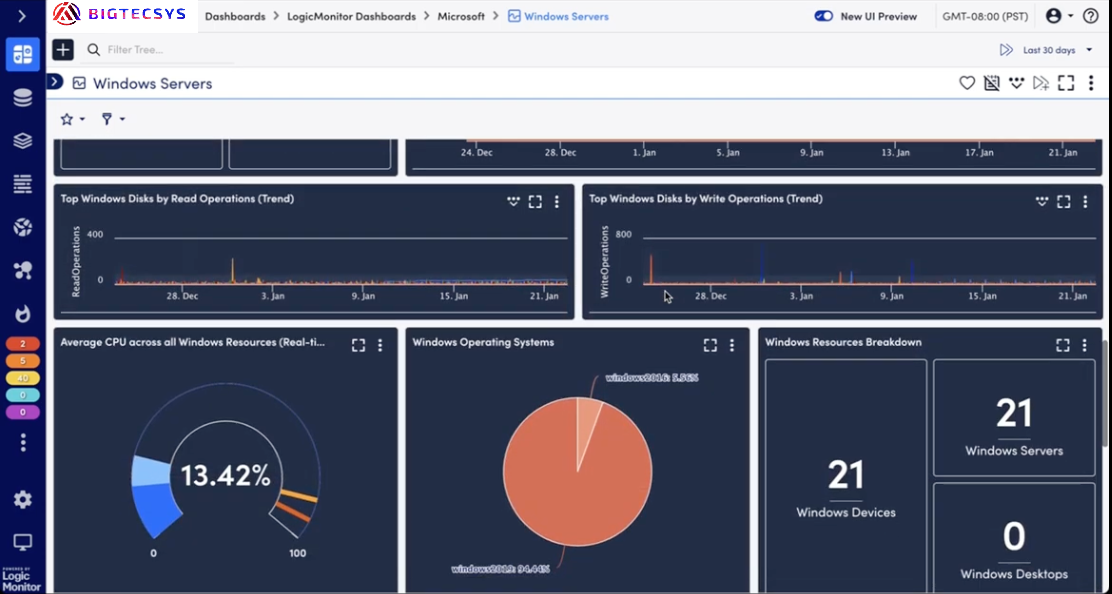
Task: Open the Resources database stack icon
Action: pos(23,98)
